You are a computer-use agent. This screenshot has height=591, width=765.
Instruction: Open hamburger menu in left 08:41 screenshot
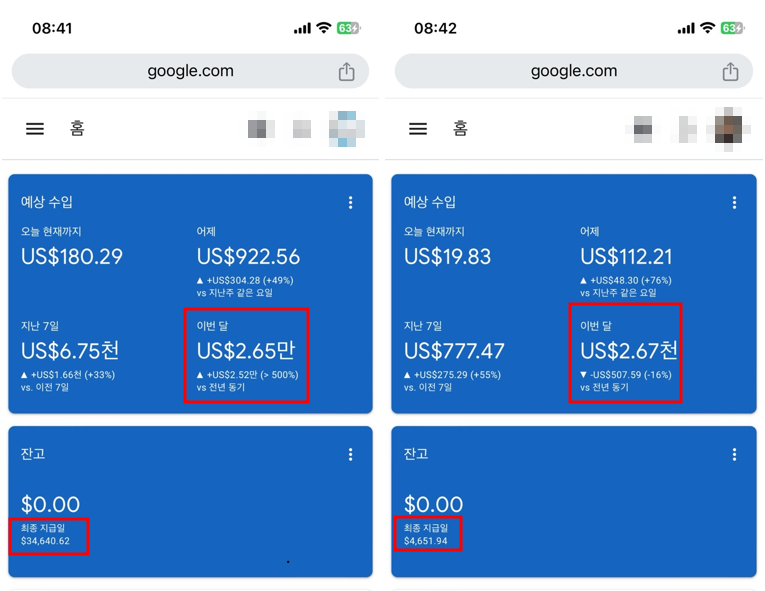tap(35, 129)
